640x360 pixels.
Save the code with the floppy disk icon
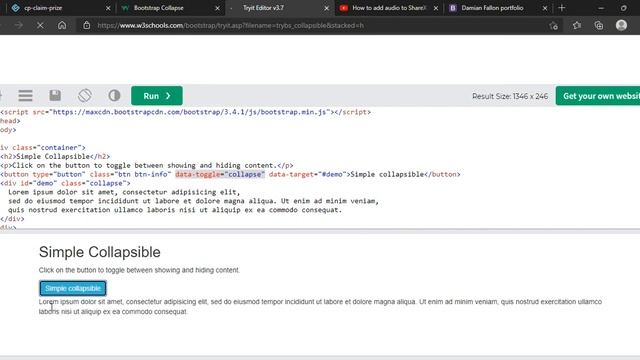tap(55, 96)
